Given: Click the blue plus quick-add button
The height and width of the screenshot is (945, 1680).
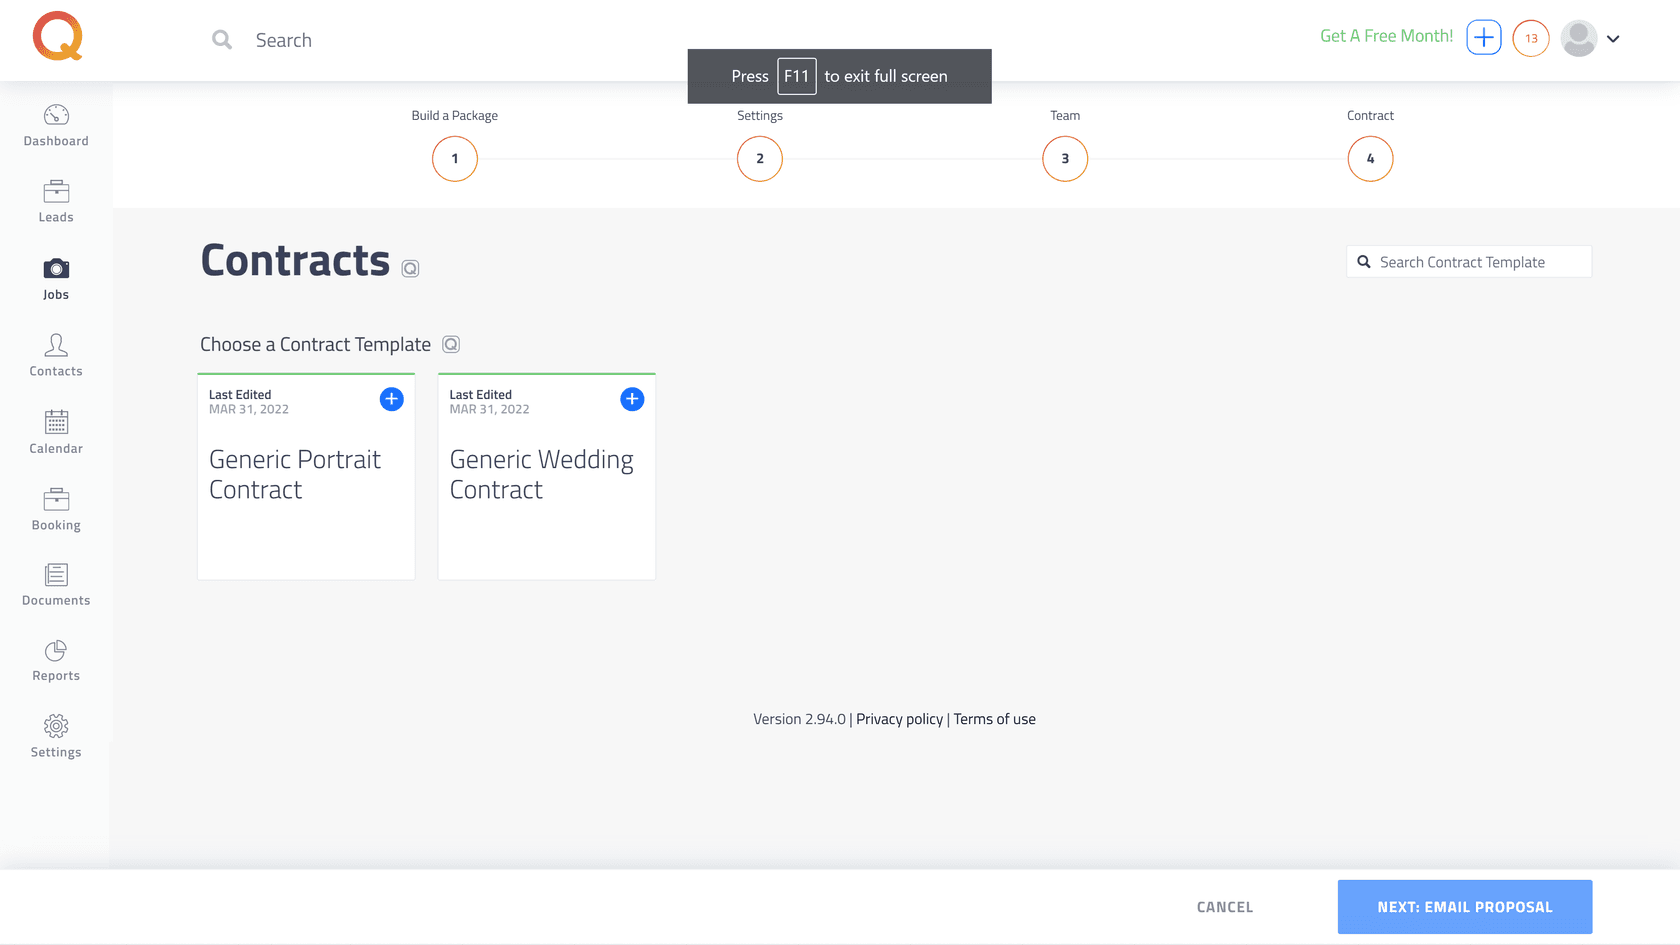Looking at the screenshot, I should (1484, 38).
